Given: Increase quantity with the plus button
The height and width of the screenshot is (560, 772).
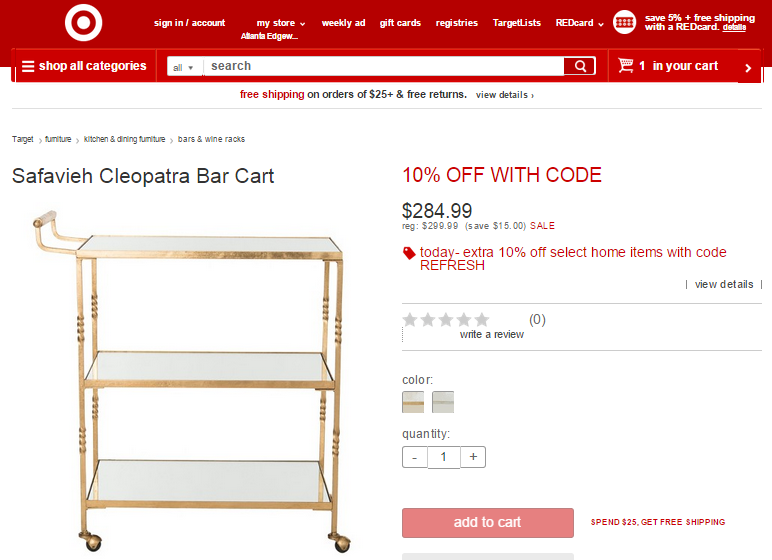Looking at the screenshot, I should [473, 457].
